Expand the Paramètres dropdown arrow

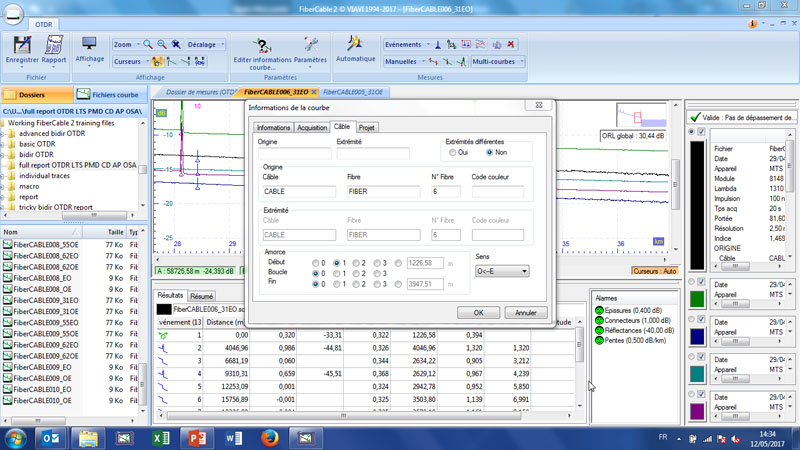(x=310, y=67)
